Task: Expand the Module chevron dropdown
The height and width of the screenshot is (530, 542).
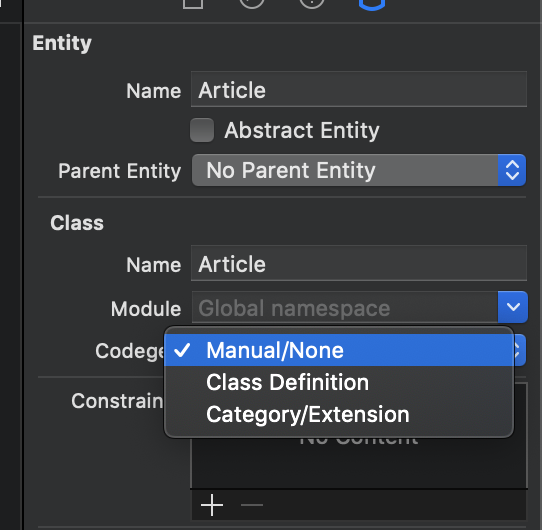Action: click(513, 307)
